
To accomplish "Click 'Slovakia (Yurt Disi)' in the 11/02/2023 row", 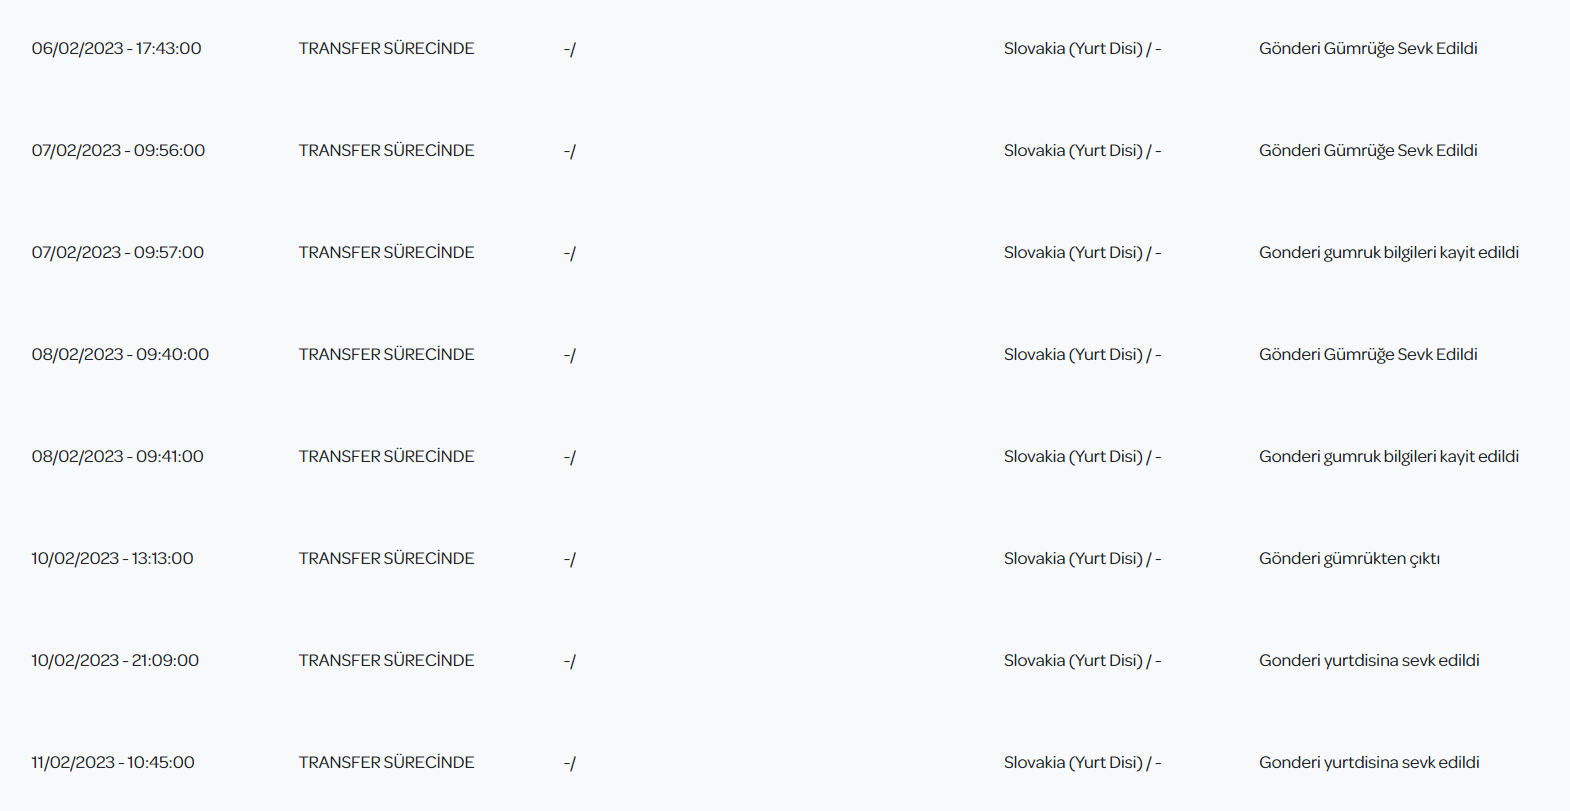I will 1073,762.
